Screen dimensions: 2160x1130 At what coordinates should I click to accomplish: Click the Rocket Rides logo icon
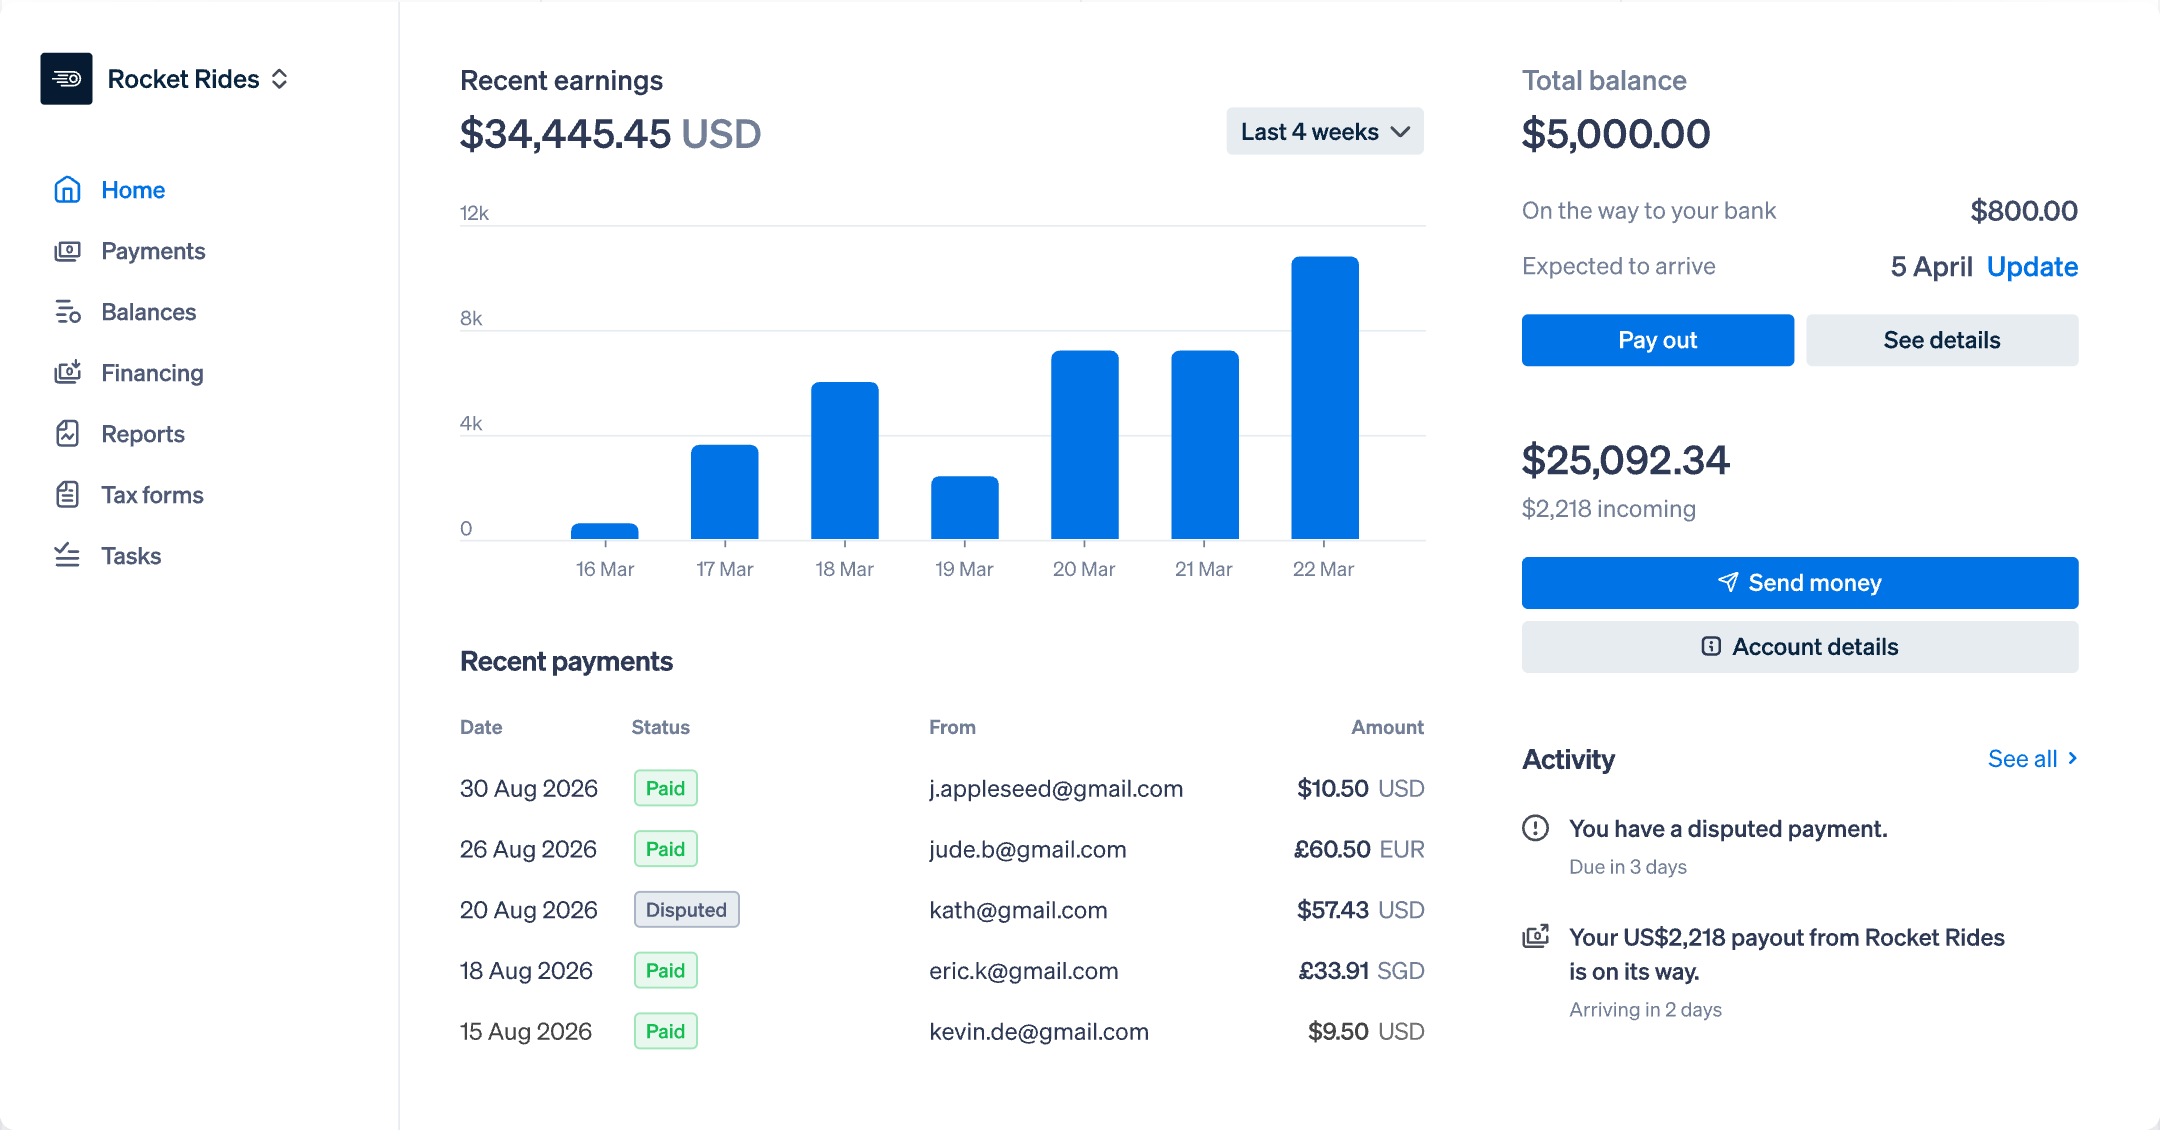tap(66, 79)
